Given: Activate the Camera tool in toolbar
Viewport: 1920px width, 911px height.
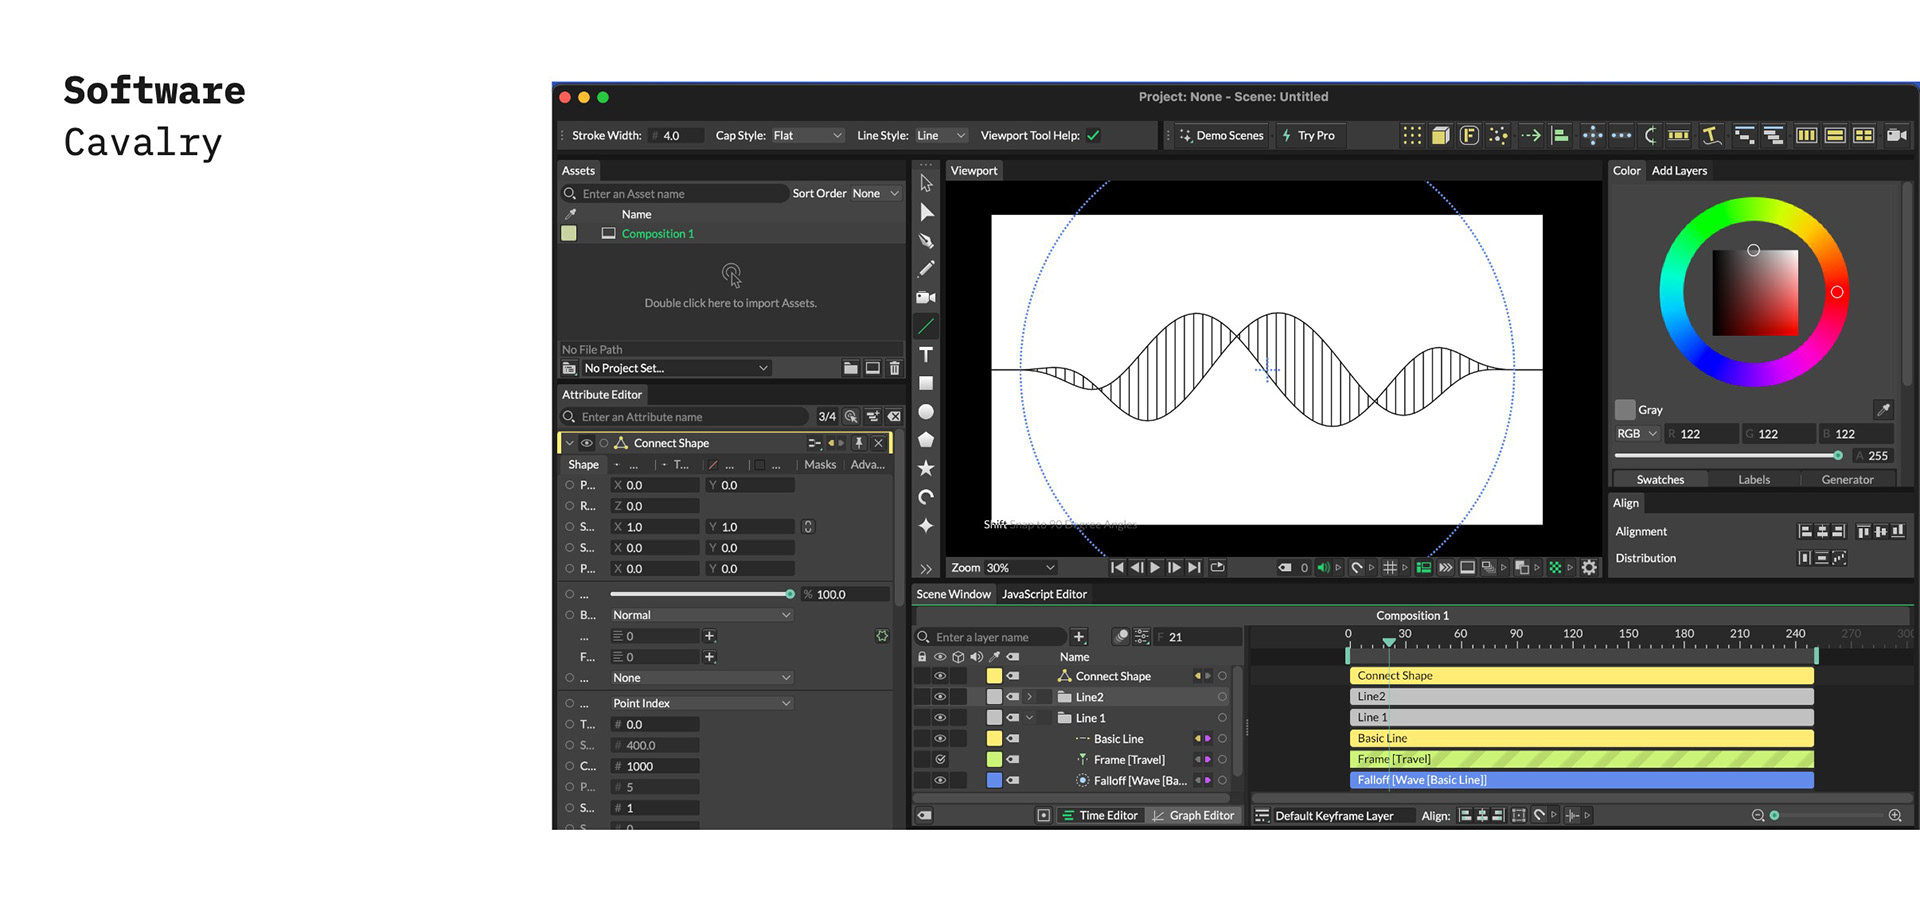Looking at the screenshot, I should 926,298.
